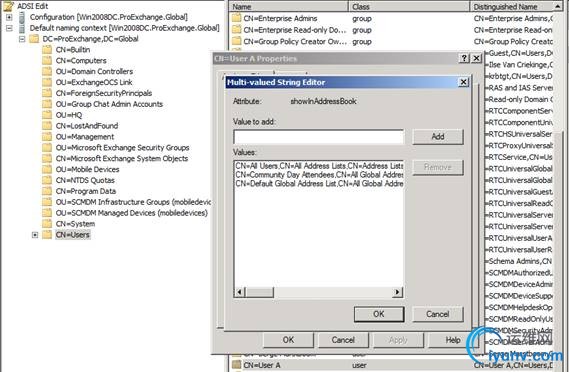Click the Values list left scroll arrow
The height and width of the screenshot is (372, 569).
240,292
